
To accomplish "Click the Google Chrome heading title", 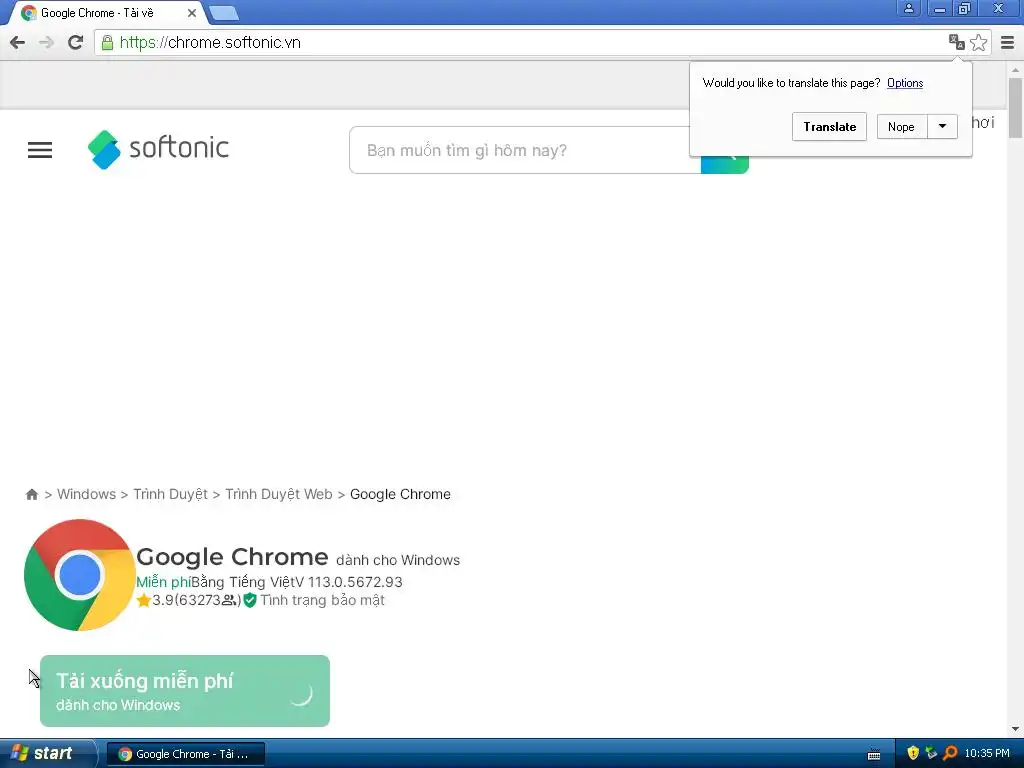I will (232, 557).
